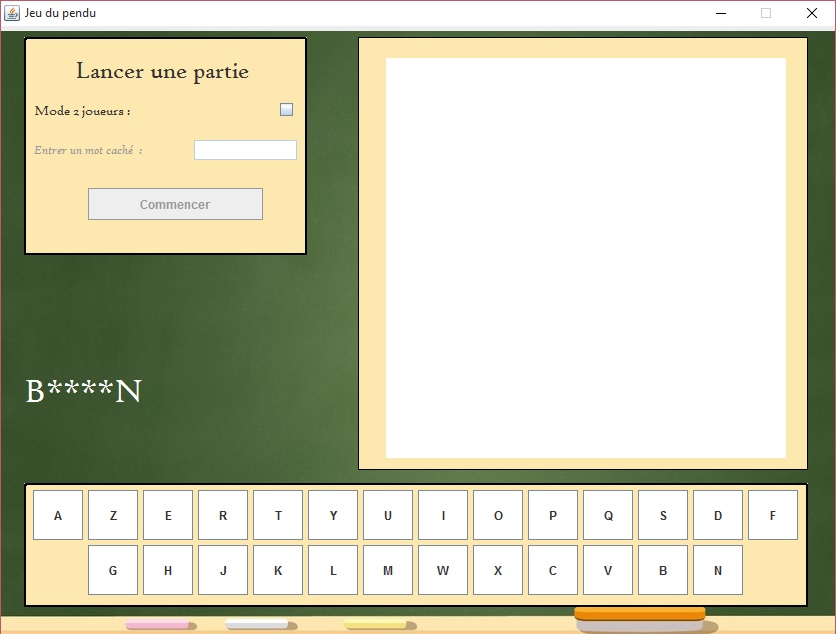Choose the letter M key
This screenshot has height=634, width=836.
pyautogui.click(x=388, y=570)
